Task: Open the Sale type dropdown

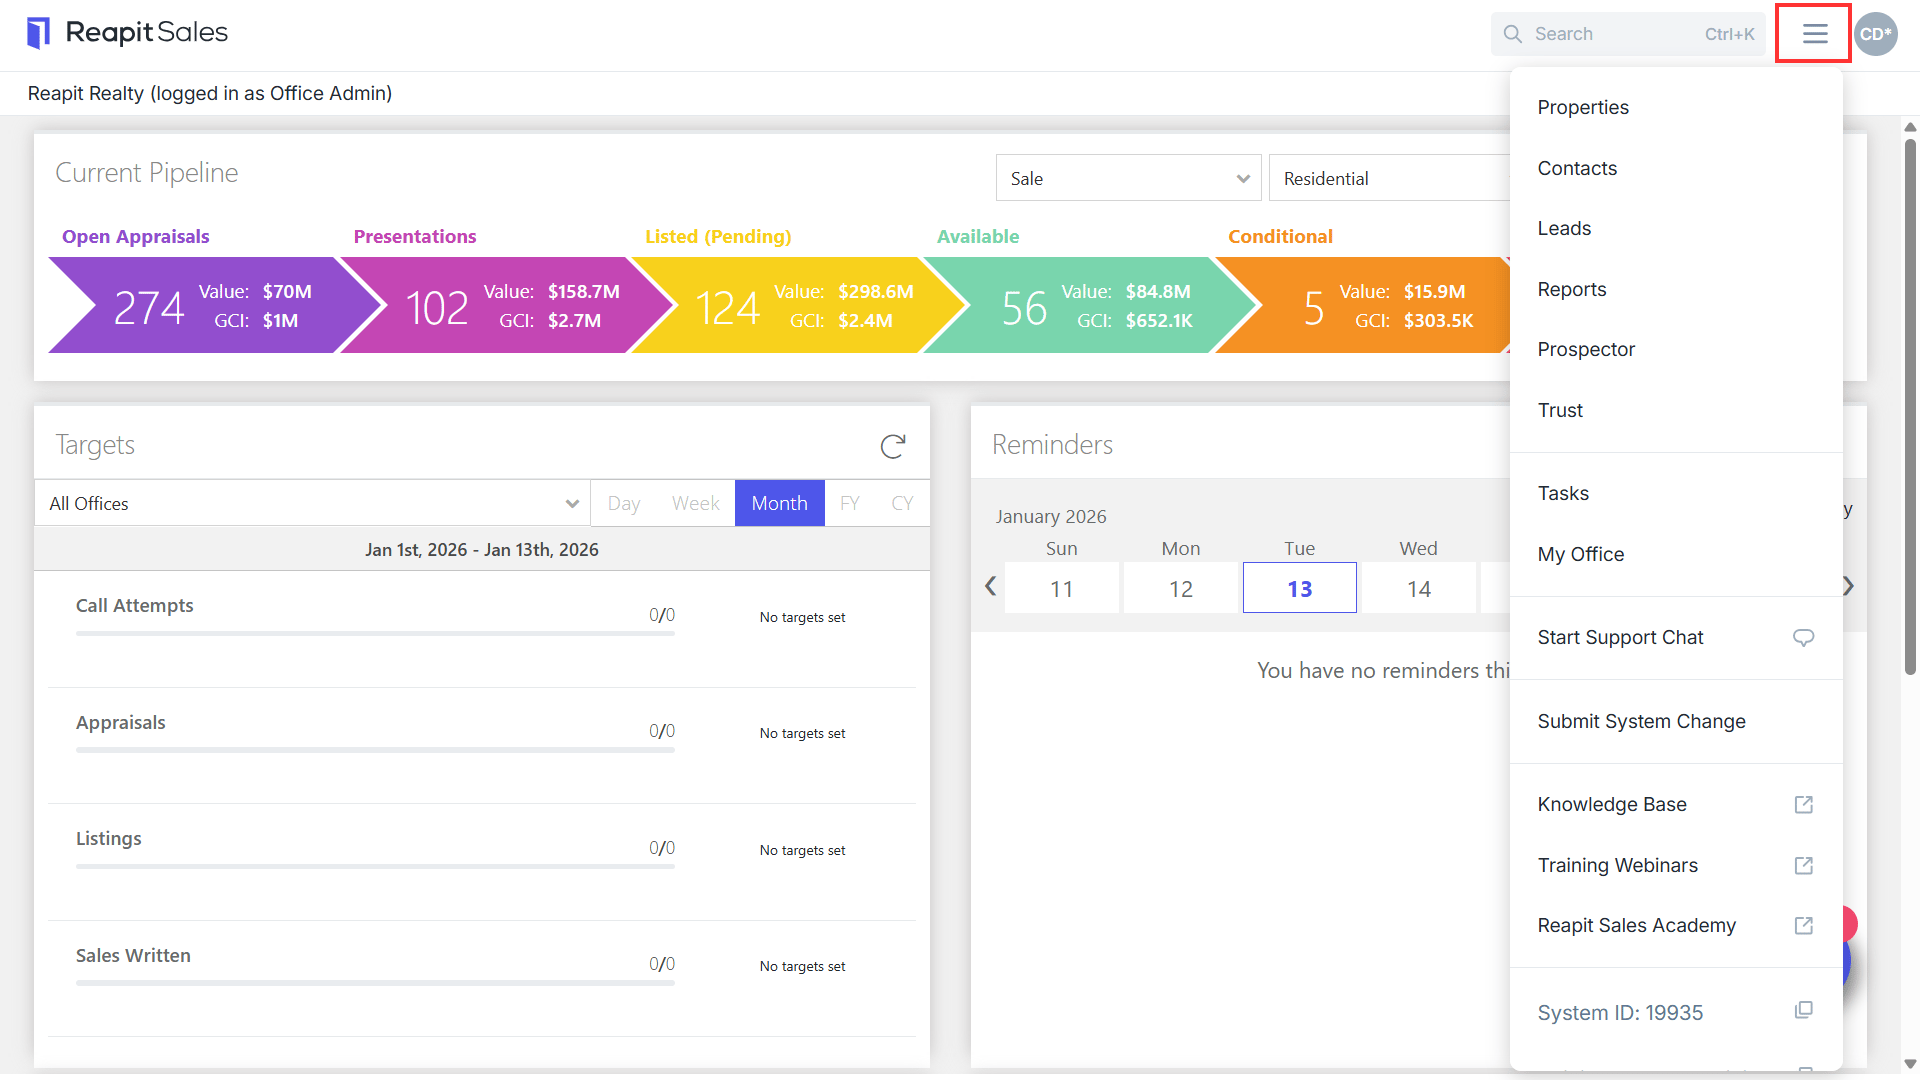Action: (1128, 178)
